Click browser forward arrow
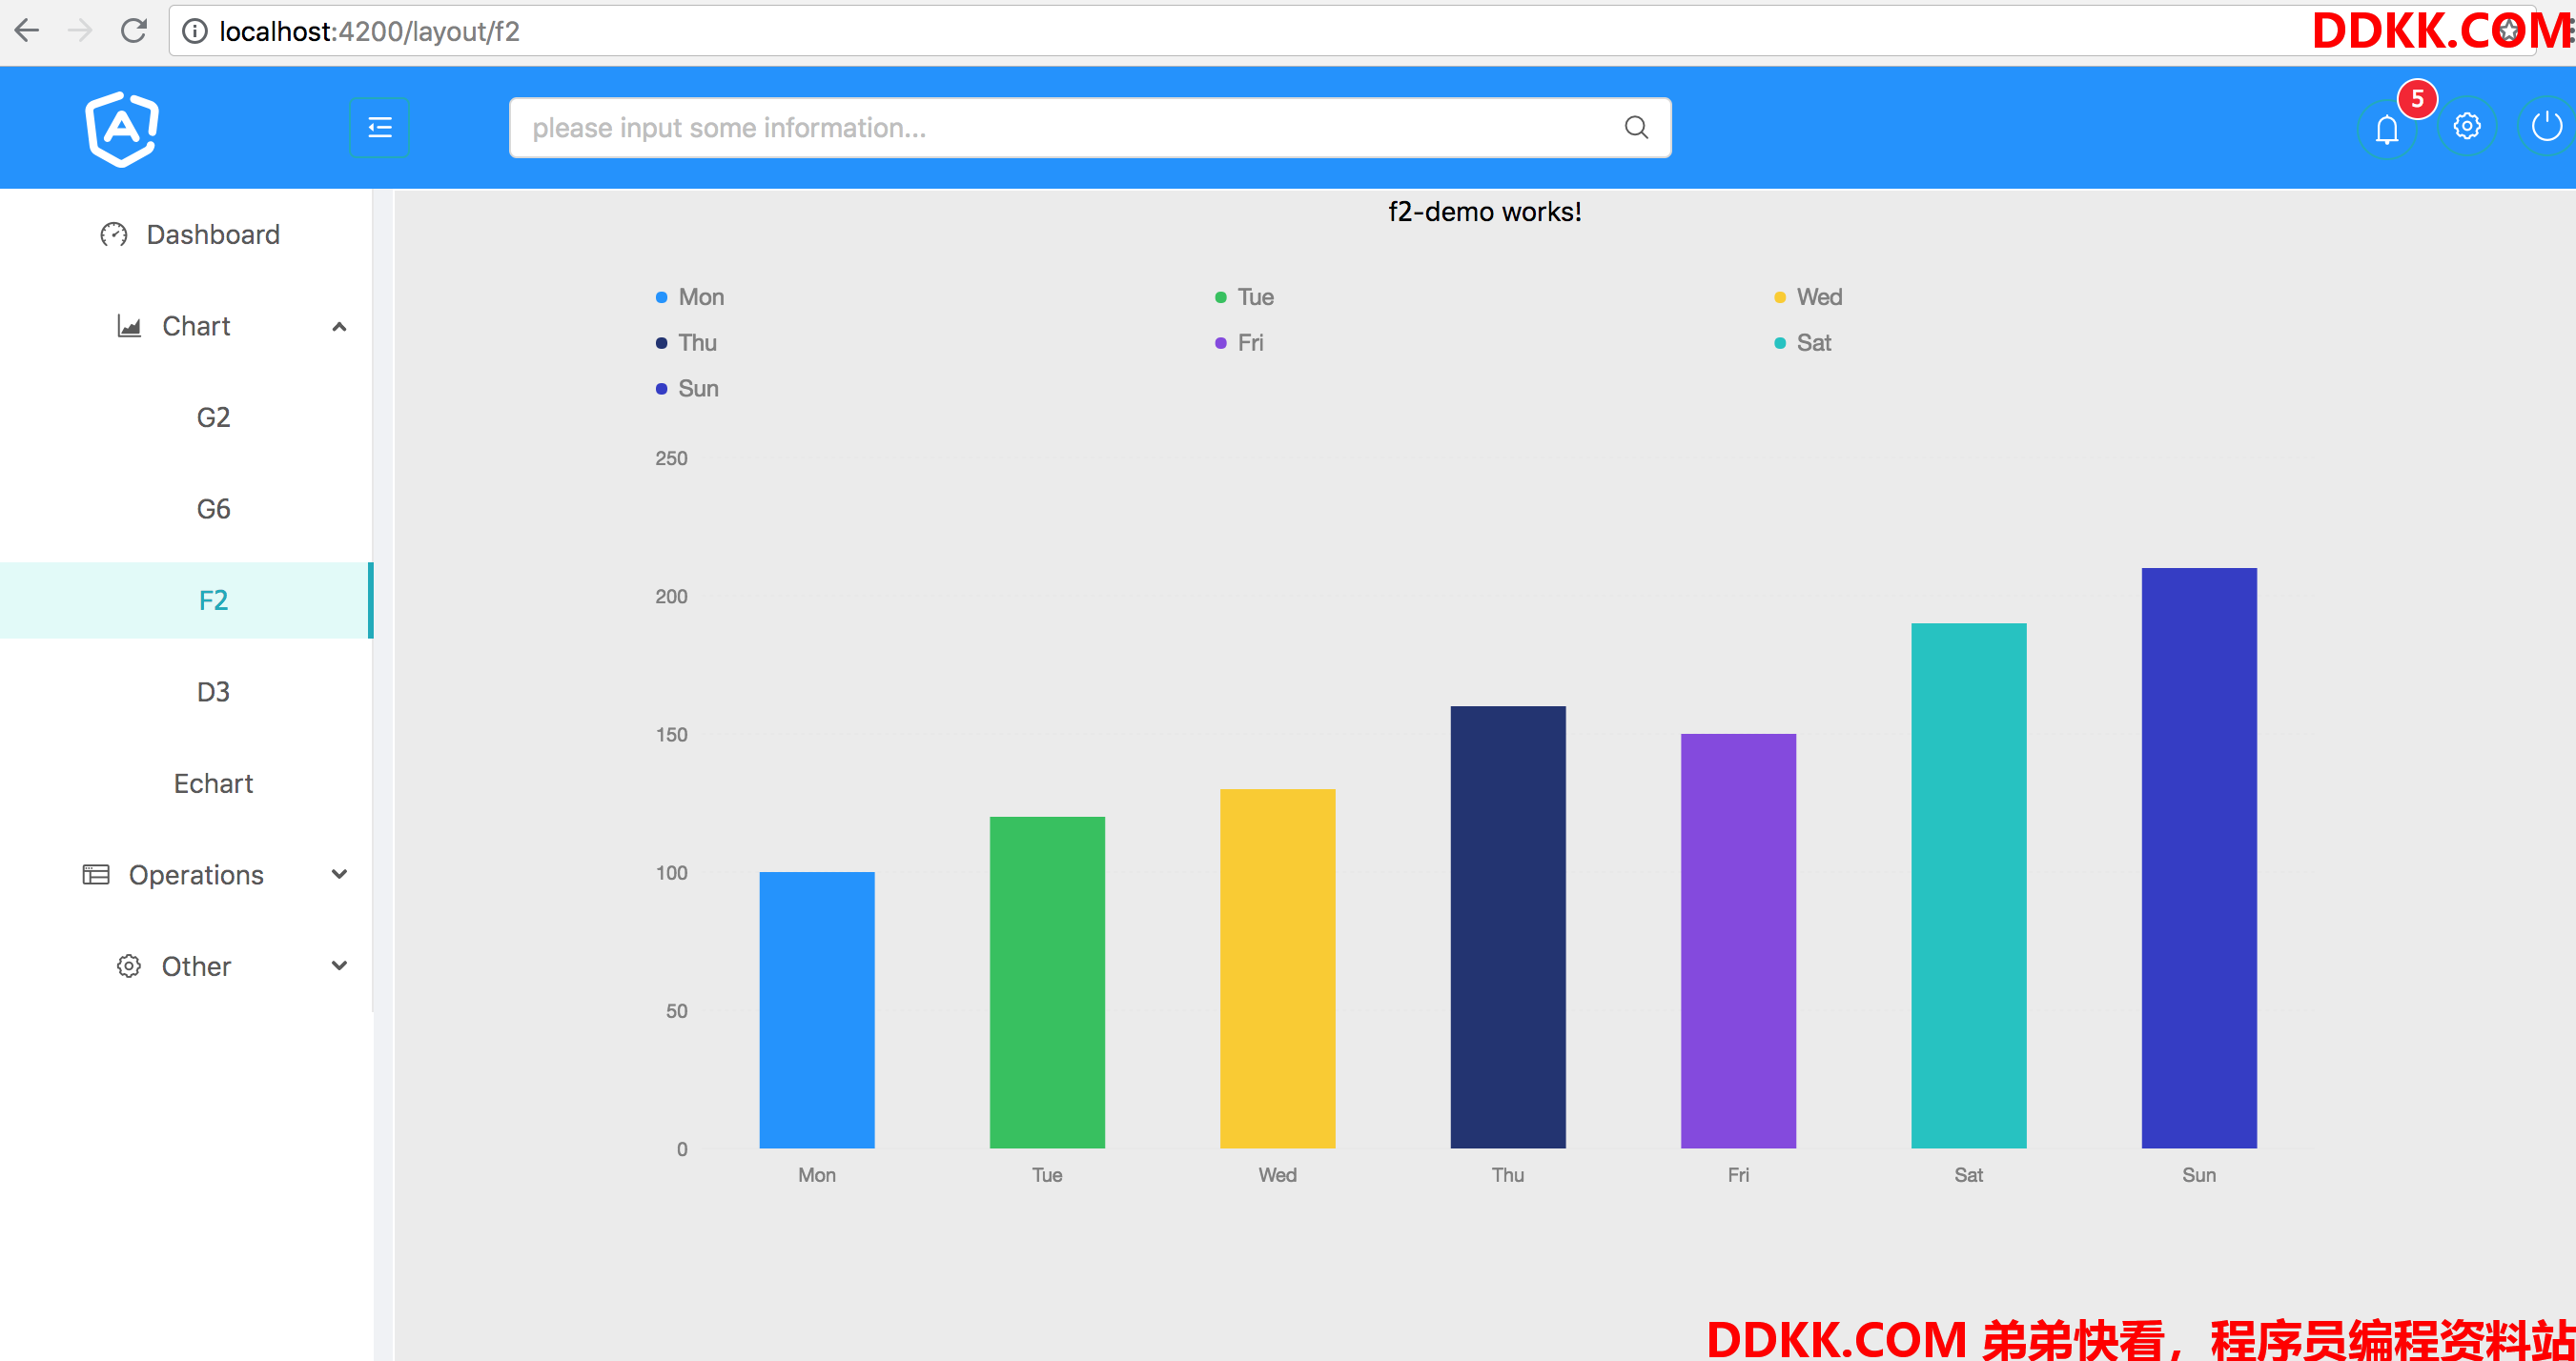The width and height of the screenshot is (2576, 1361). coord(80,30)
